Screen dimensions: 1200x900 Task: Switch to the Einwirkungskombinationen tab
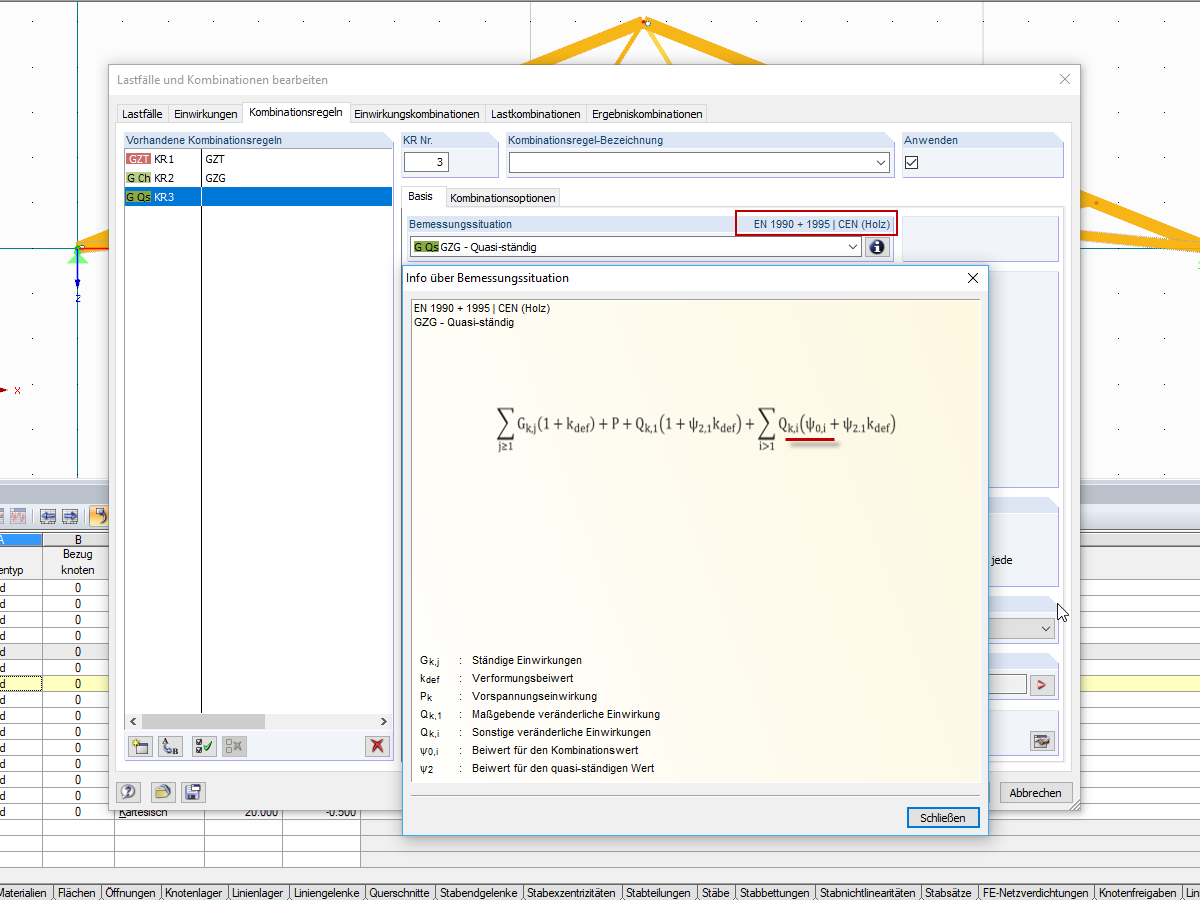tap(417, 114)
